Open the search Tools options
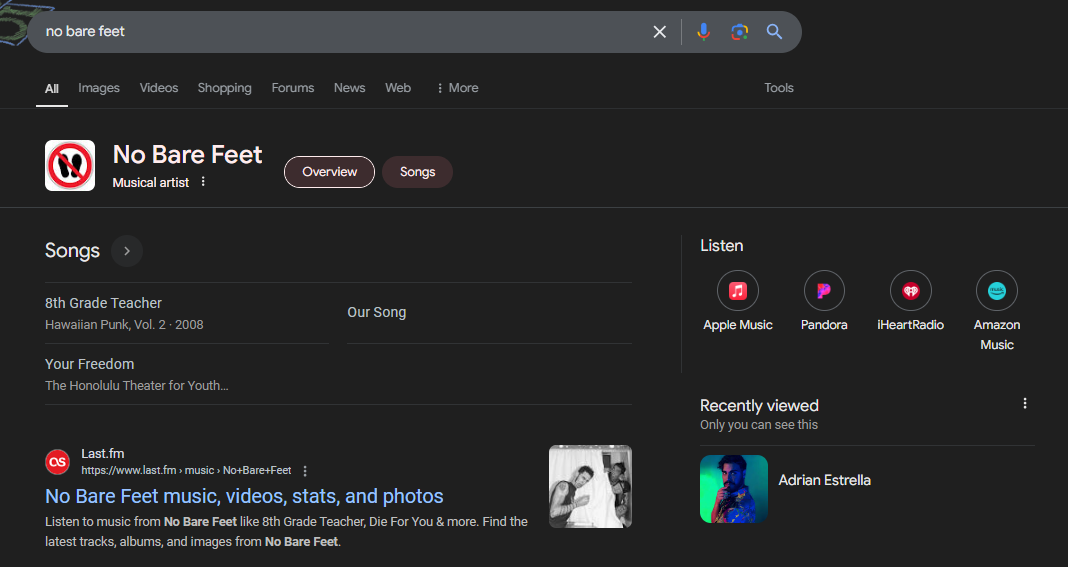1068x567 pixels. [x=779, y=88]
